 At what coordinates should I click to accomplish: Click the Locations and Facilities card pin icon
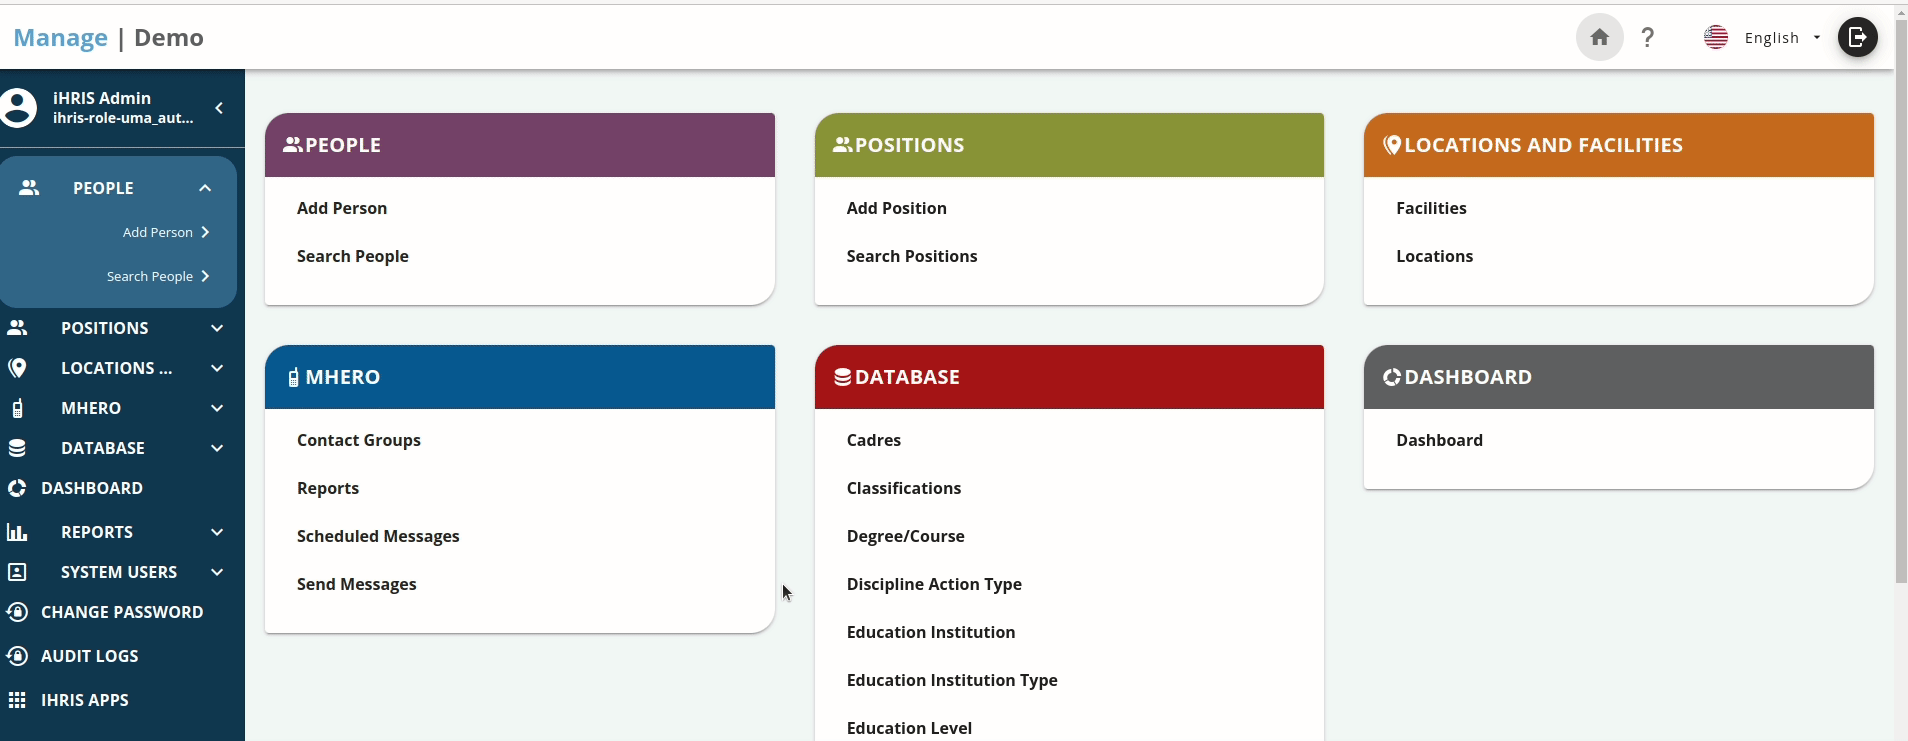1391,145
